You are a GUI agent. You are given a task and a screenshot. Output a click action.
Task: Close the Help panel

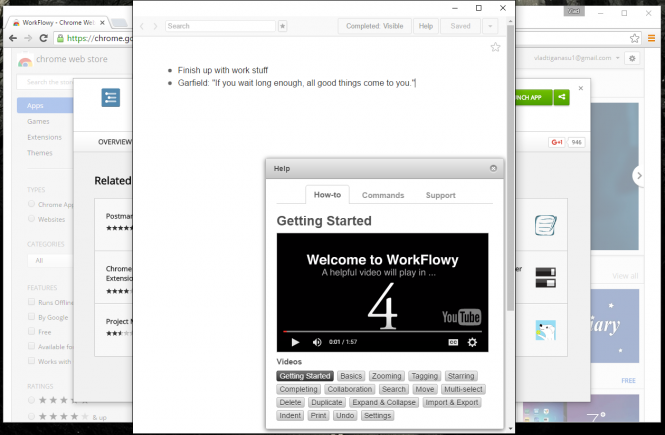click(x=493, y=168)
